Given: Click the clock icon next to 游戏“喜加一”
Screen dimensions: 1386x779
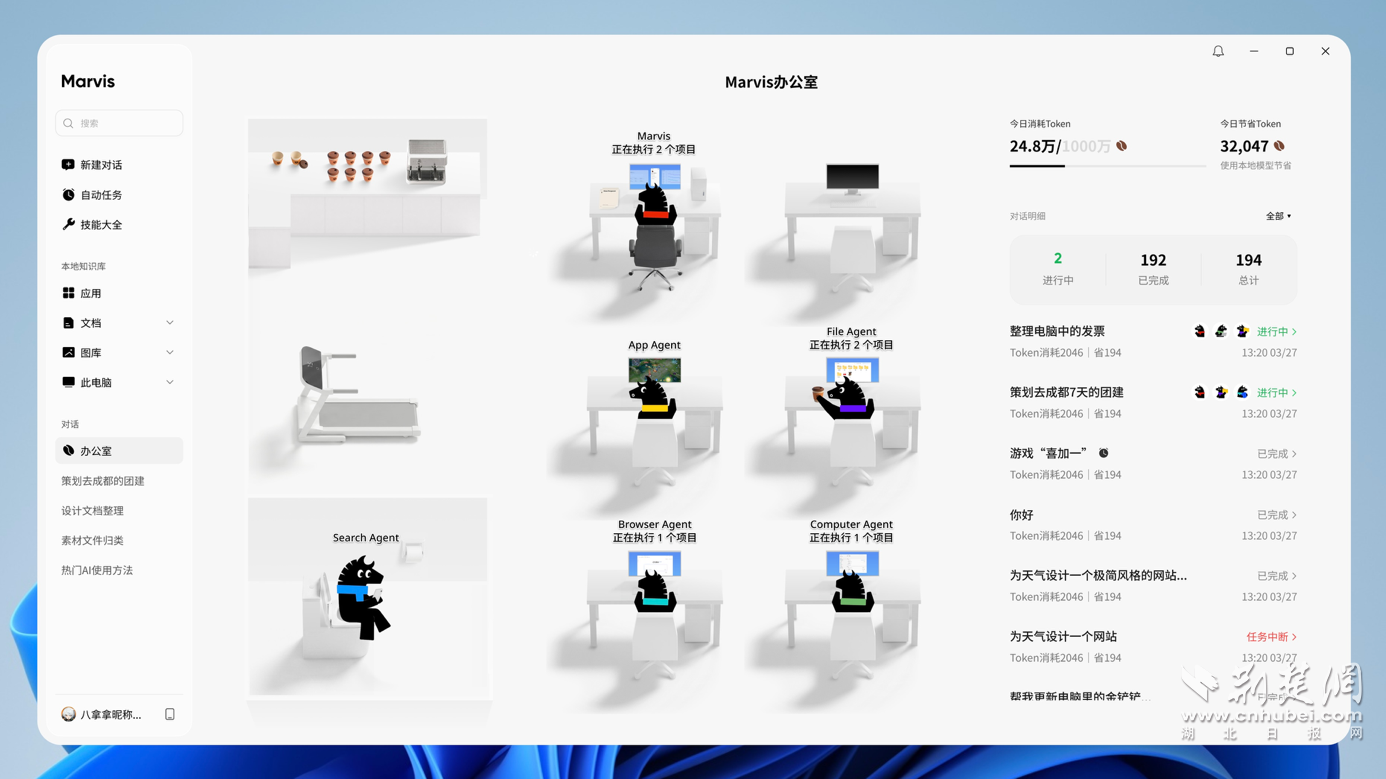Looking at the screenshot, I should point(1104,453).
